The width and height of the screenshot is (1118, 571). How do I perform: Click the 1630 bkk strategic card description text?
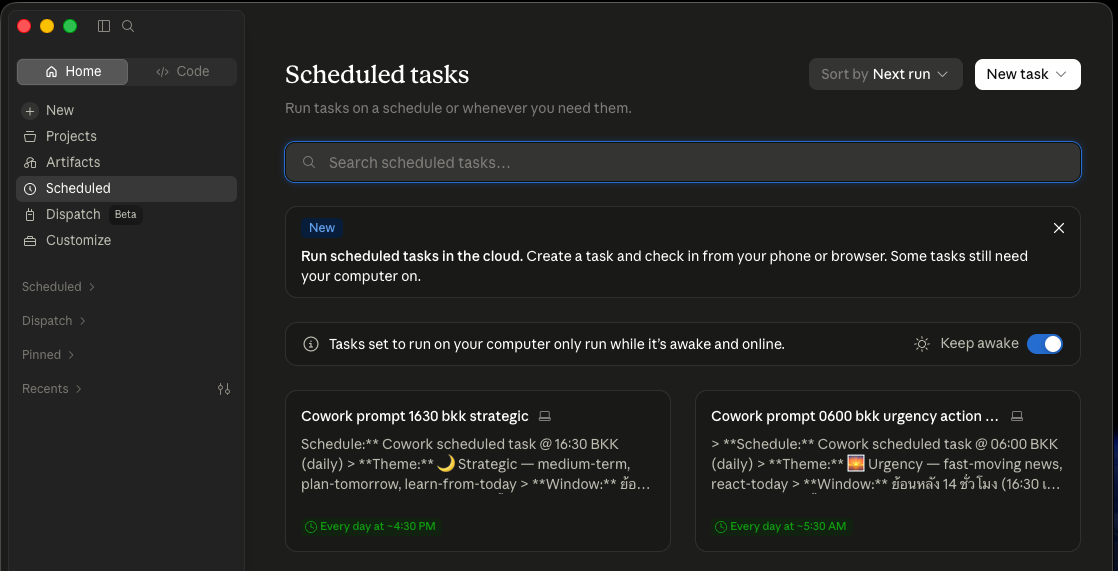pos(476,465)
